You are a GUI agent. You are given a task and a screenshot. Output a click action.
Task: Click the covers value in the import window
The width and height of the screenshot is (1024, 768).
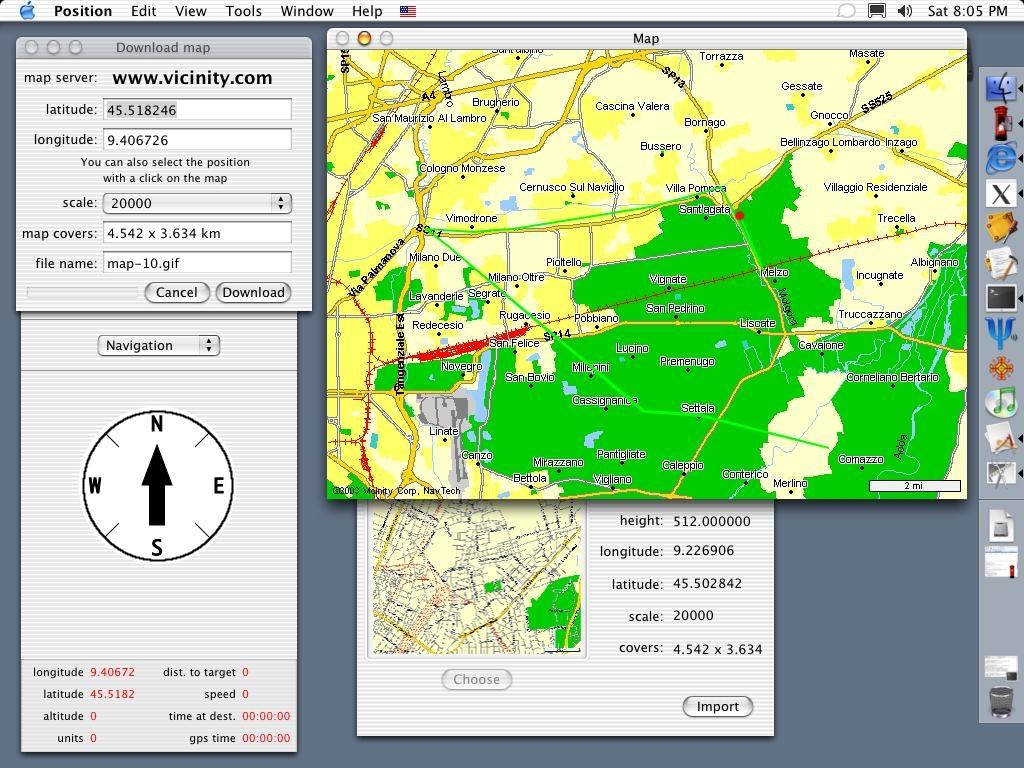(718, 649)
